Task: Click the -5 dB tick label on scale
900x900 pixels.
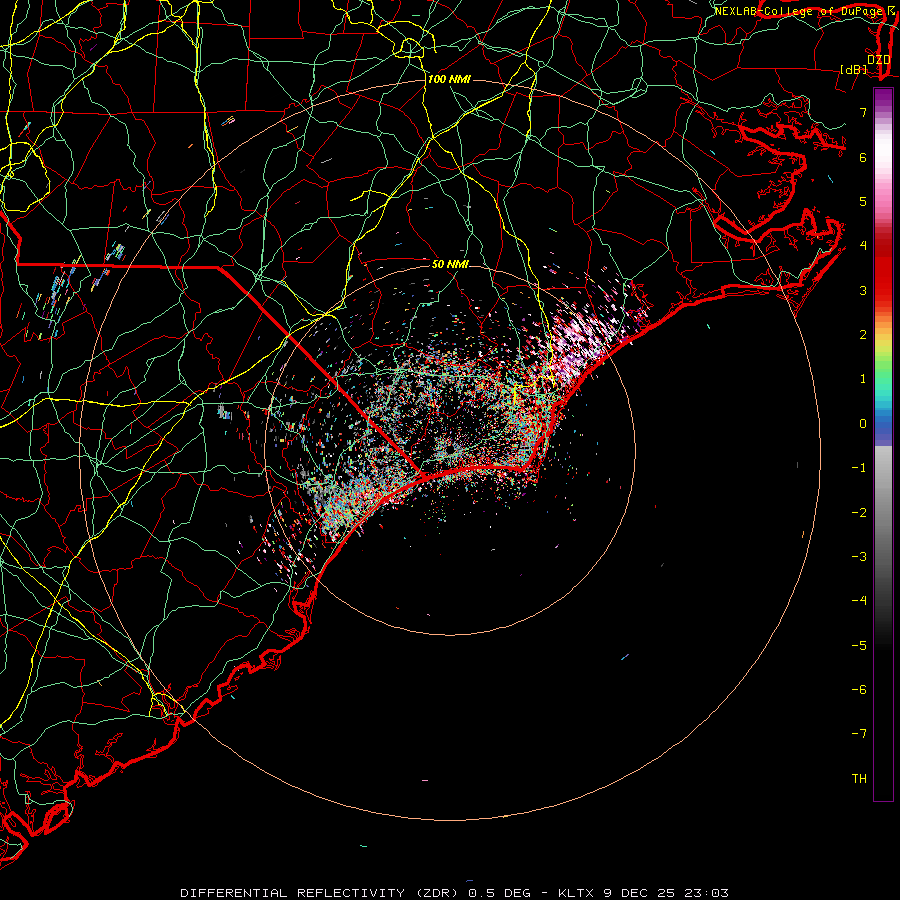Action: [x=859, y=645]
